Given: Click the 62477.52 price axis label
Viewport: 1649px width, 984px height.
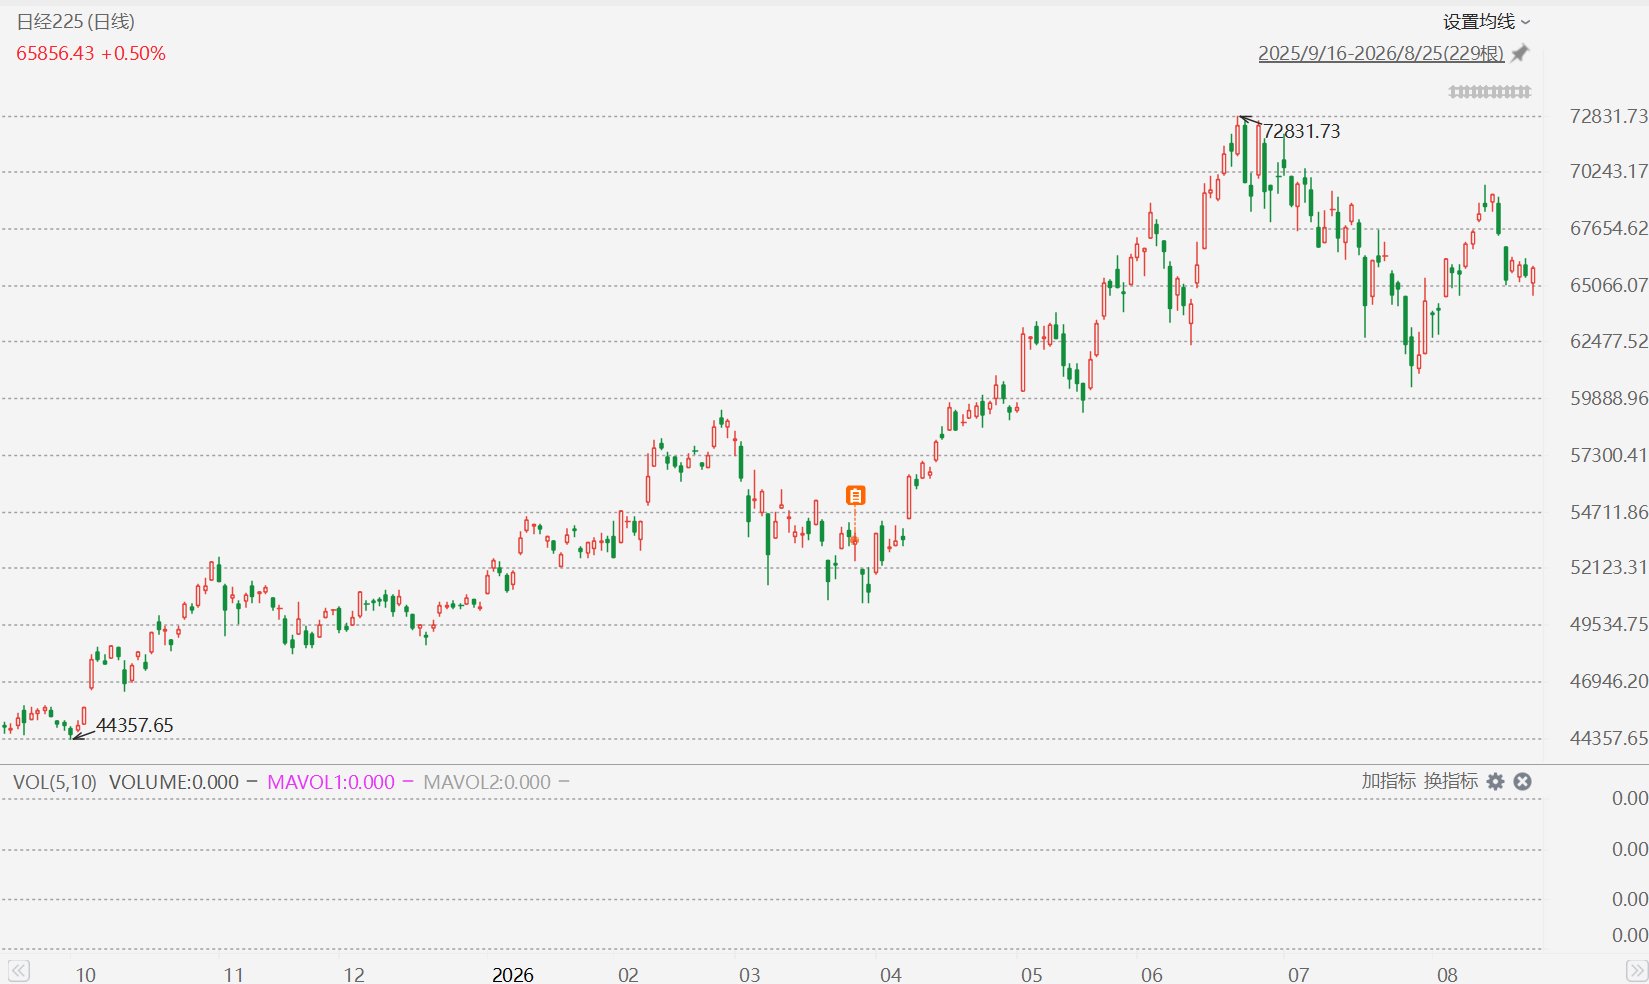Looking at the screenshot, I should tap(1608, 341).
